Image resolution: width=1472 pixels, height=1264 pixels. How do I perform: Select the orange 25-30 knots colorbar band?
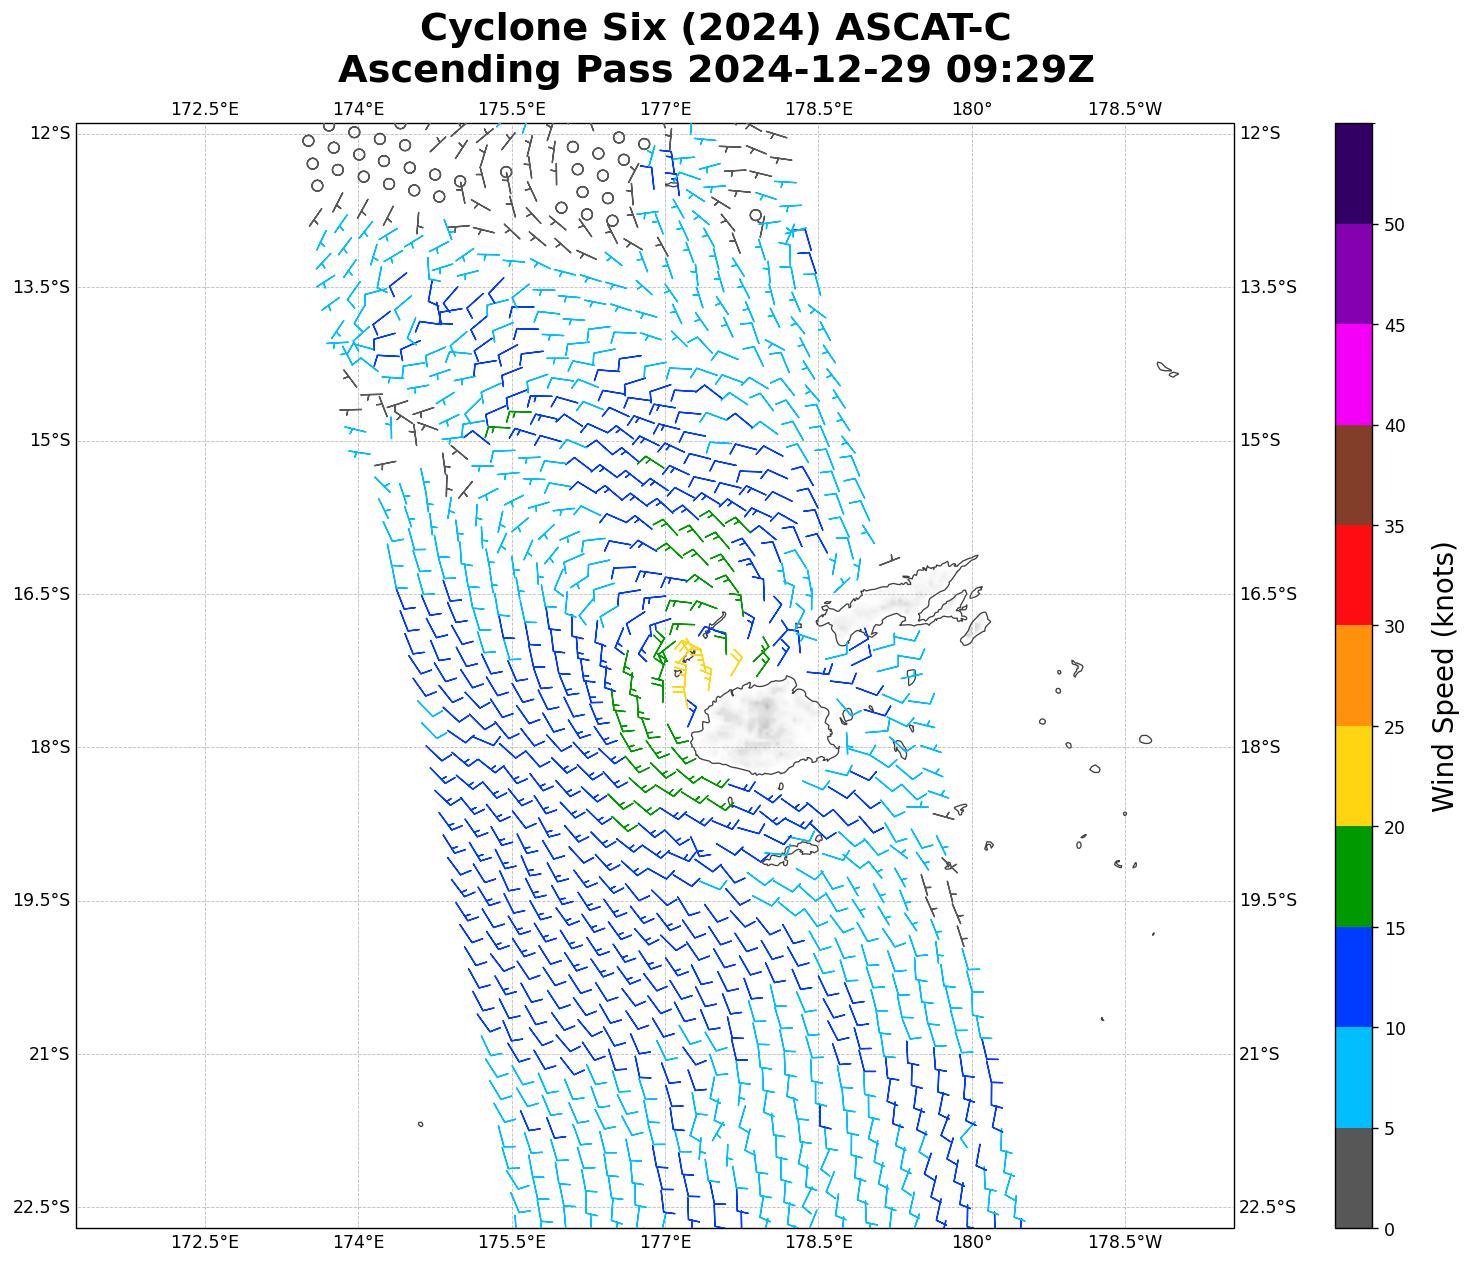1354,676
